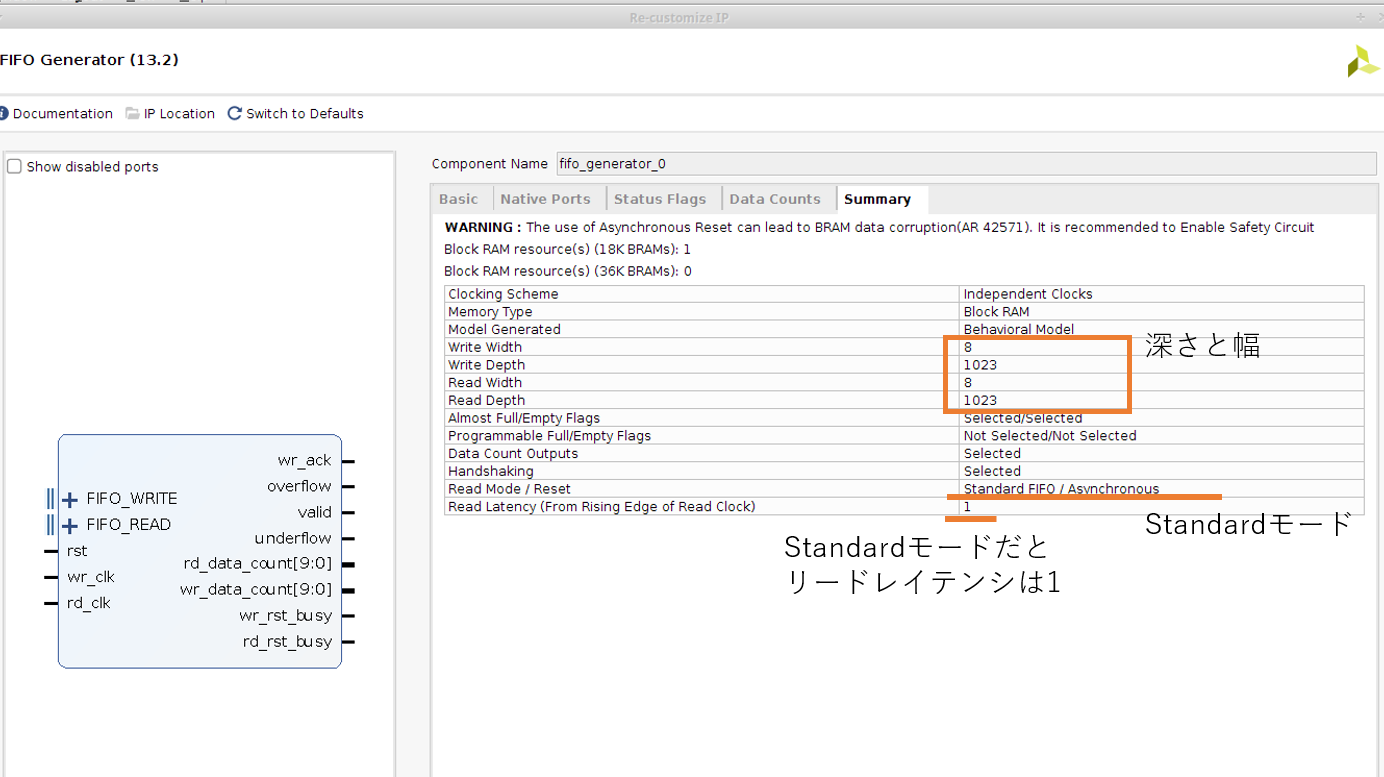The height and width of the screenshot is (777, 1384).
Task: Click the IP Location folder icon
Action: coord(132,114)
